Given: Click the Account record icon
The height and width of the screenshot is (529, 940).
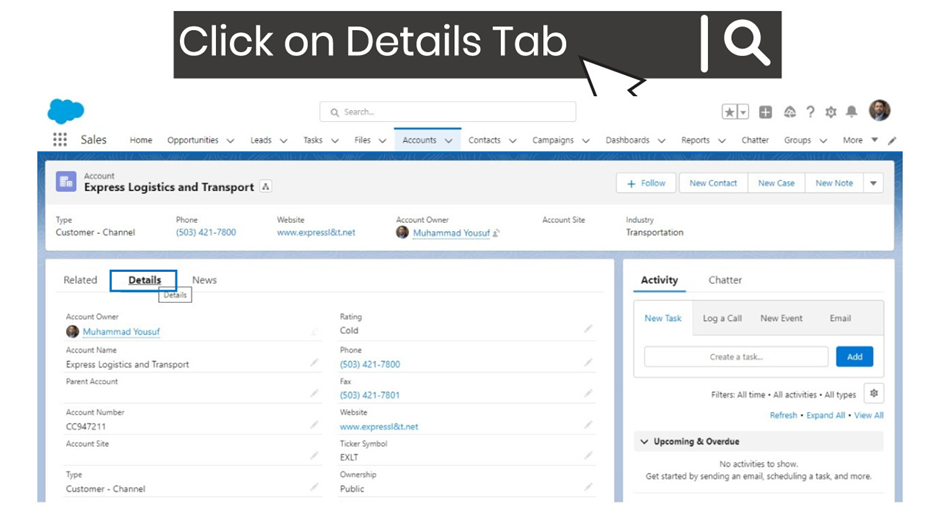Looking at the screenshot, I should pyautogui.click(x=66, y=182).
